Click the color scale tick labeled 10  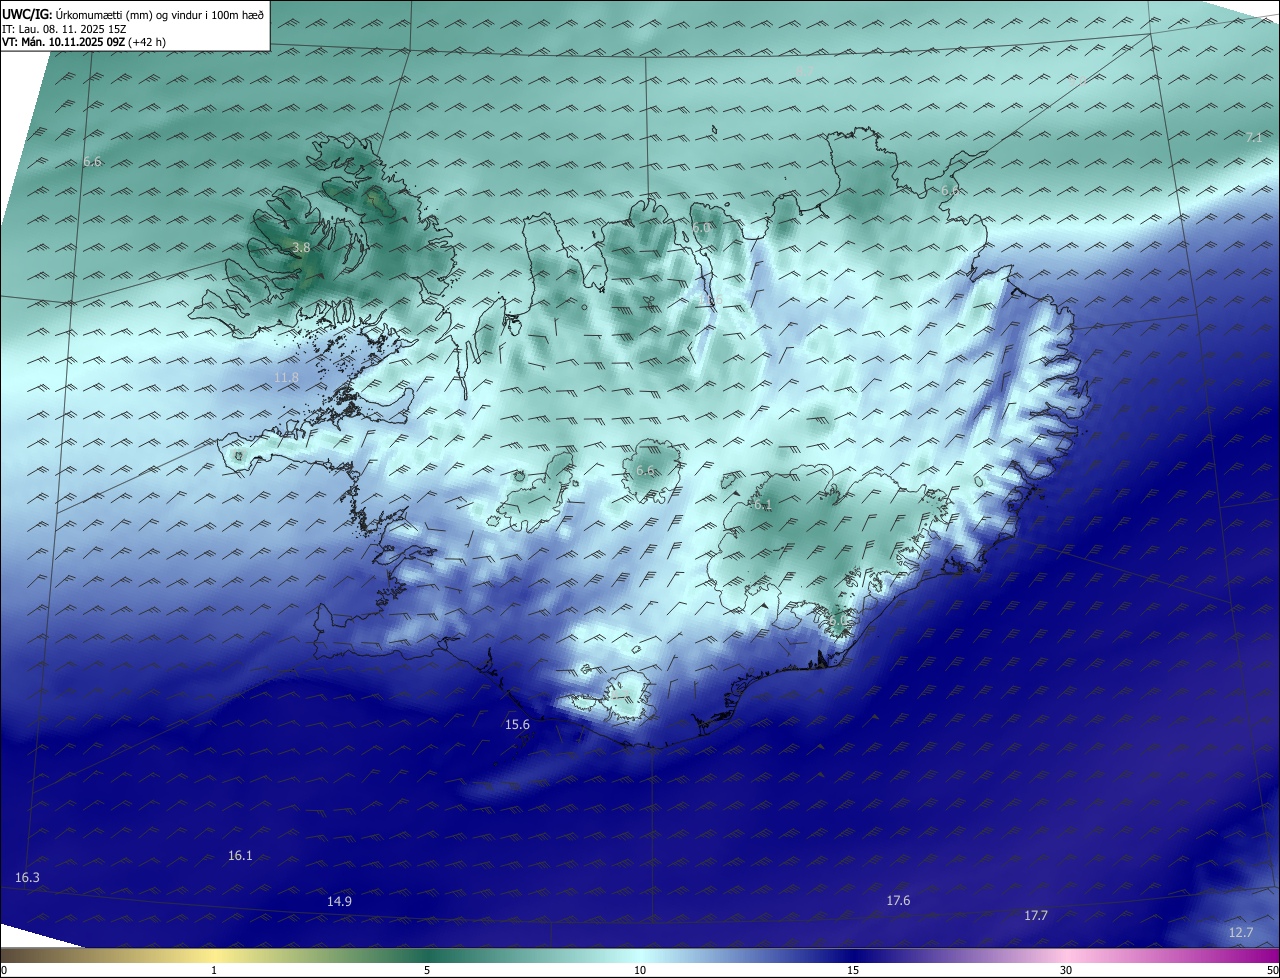[x=640, y=970]
